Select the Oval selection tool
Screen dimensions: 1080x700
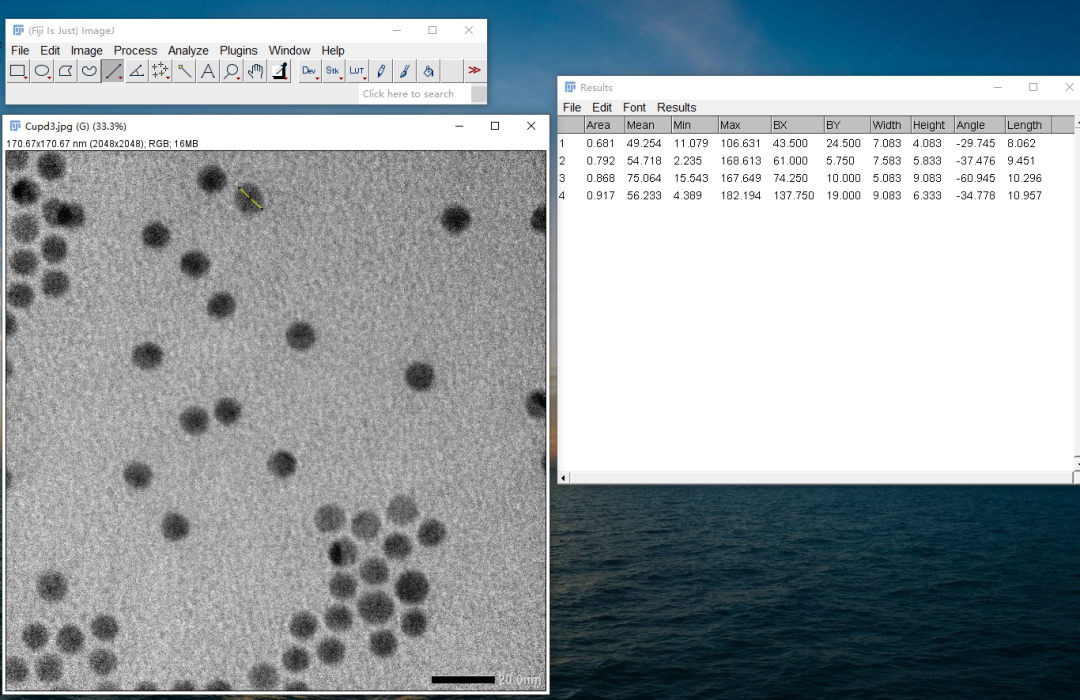(x=42, y=71)
